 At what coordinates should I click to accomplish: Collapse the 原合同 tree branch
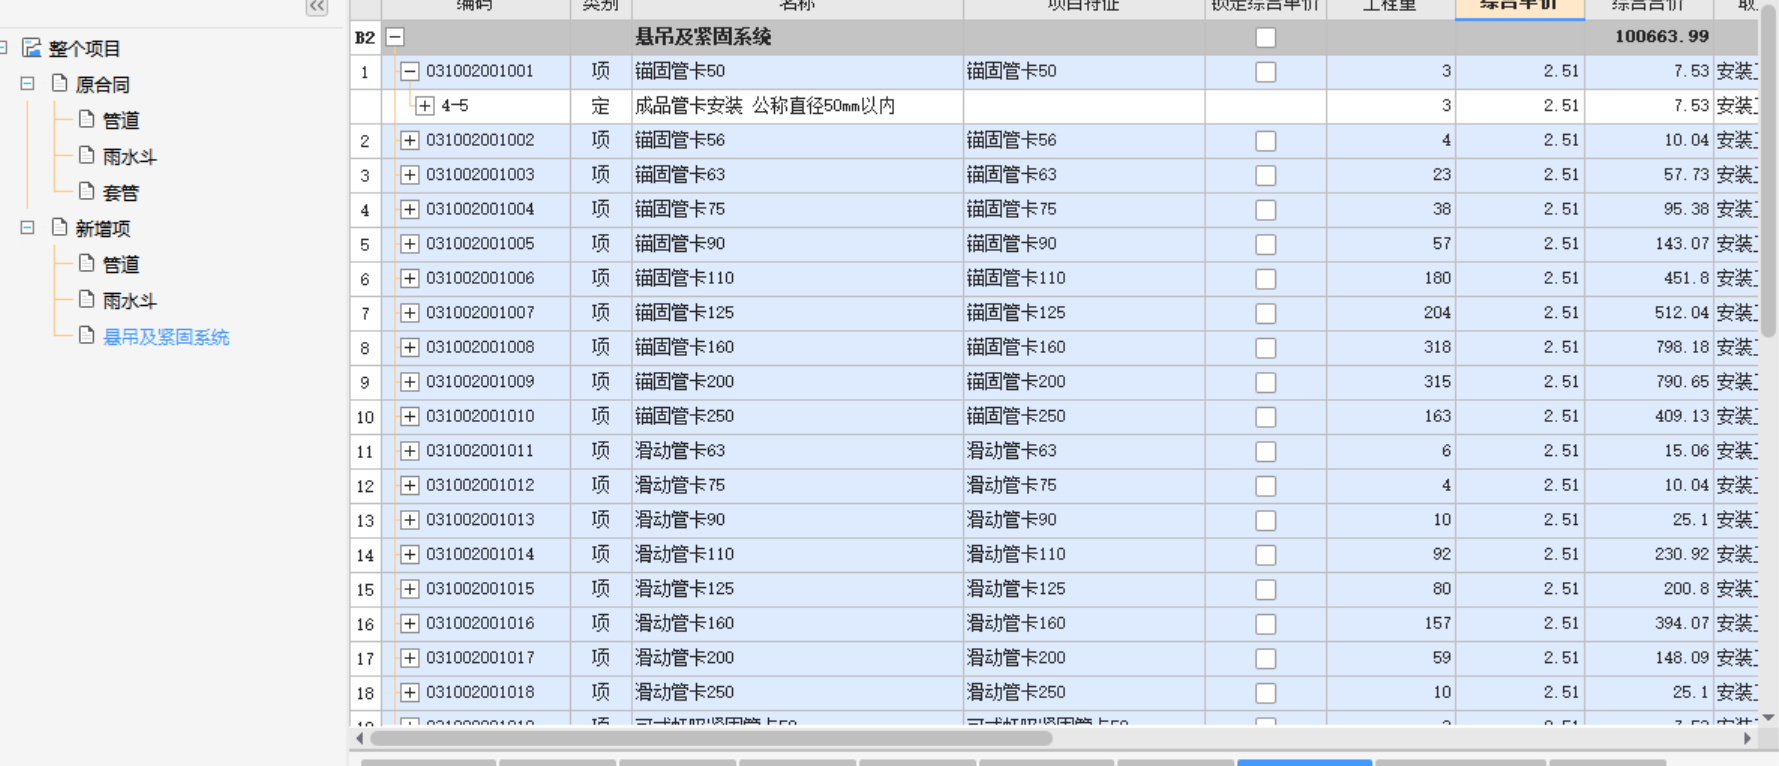28,84
